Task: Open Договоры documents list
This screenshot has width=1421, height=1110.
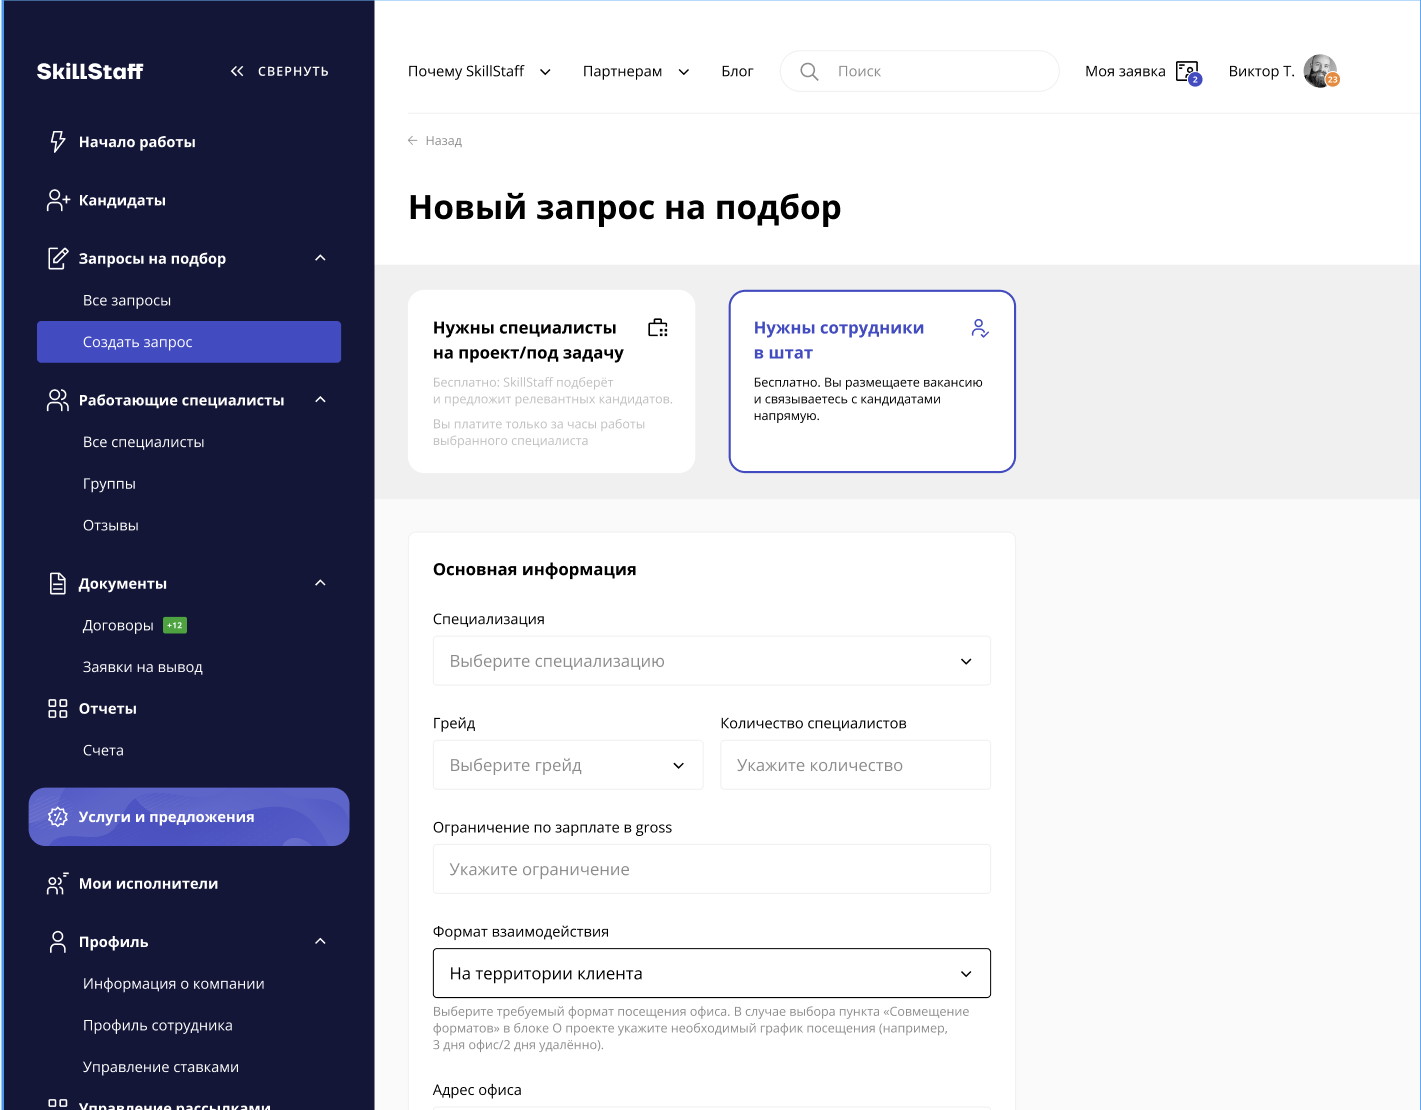Action: tap(118, 625)
